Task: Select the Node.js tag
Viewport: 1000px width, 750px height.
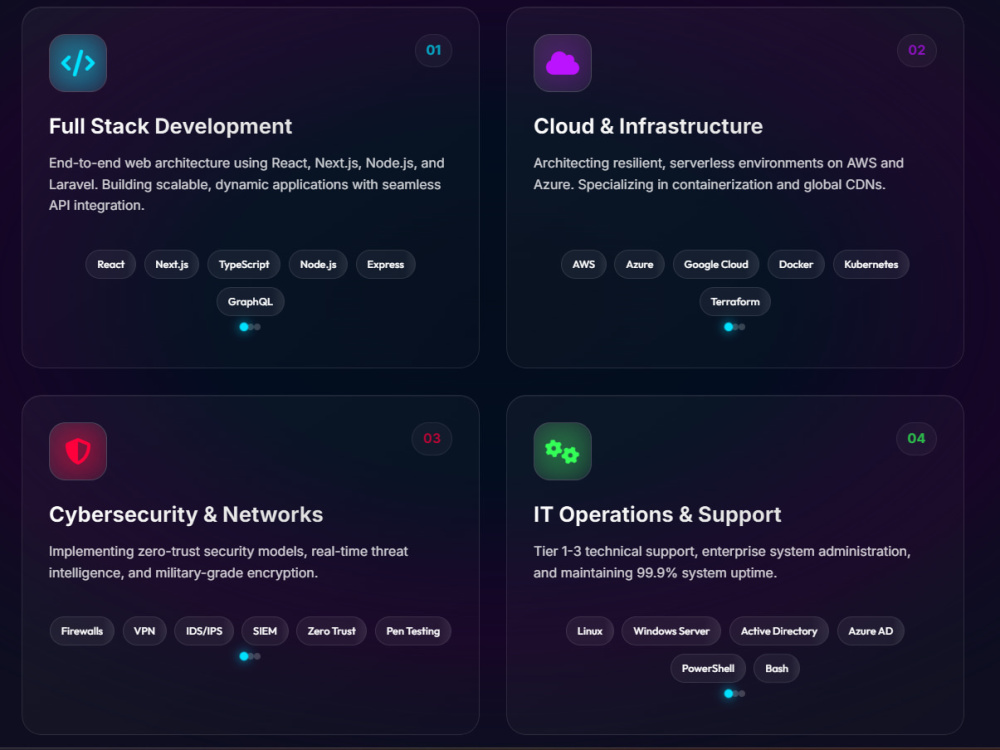Action: click(318, 265)
